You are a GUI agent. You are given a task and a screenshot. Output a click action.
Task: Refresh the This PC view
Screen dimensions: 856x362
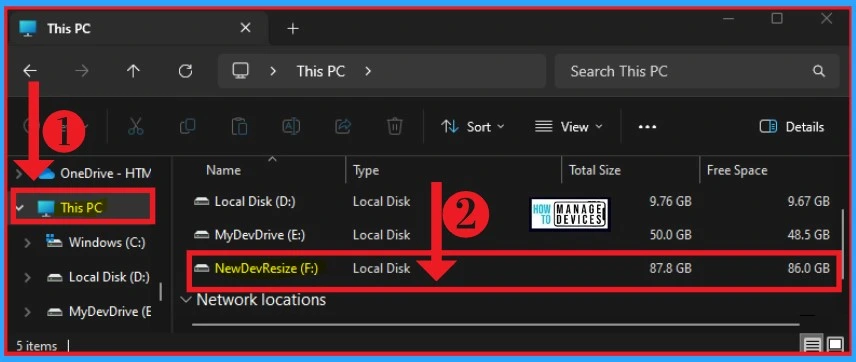tap(186, 71)
